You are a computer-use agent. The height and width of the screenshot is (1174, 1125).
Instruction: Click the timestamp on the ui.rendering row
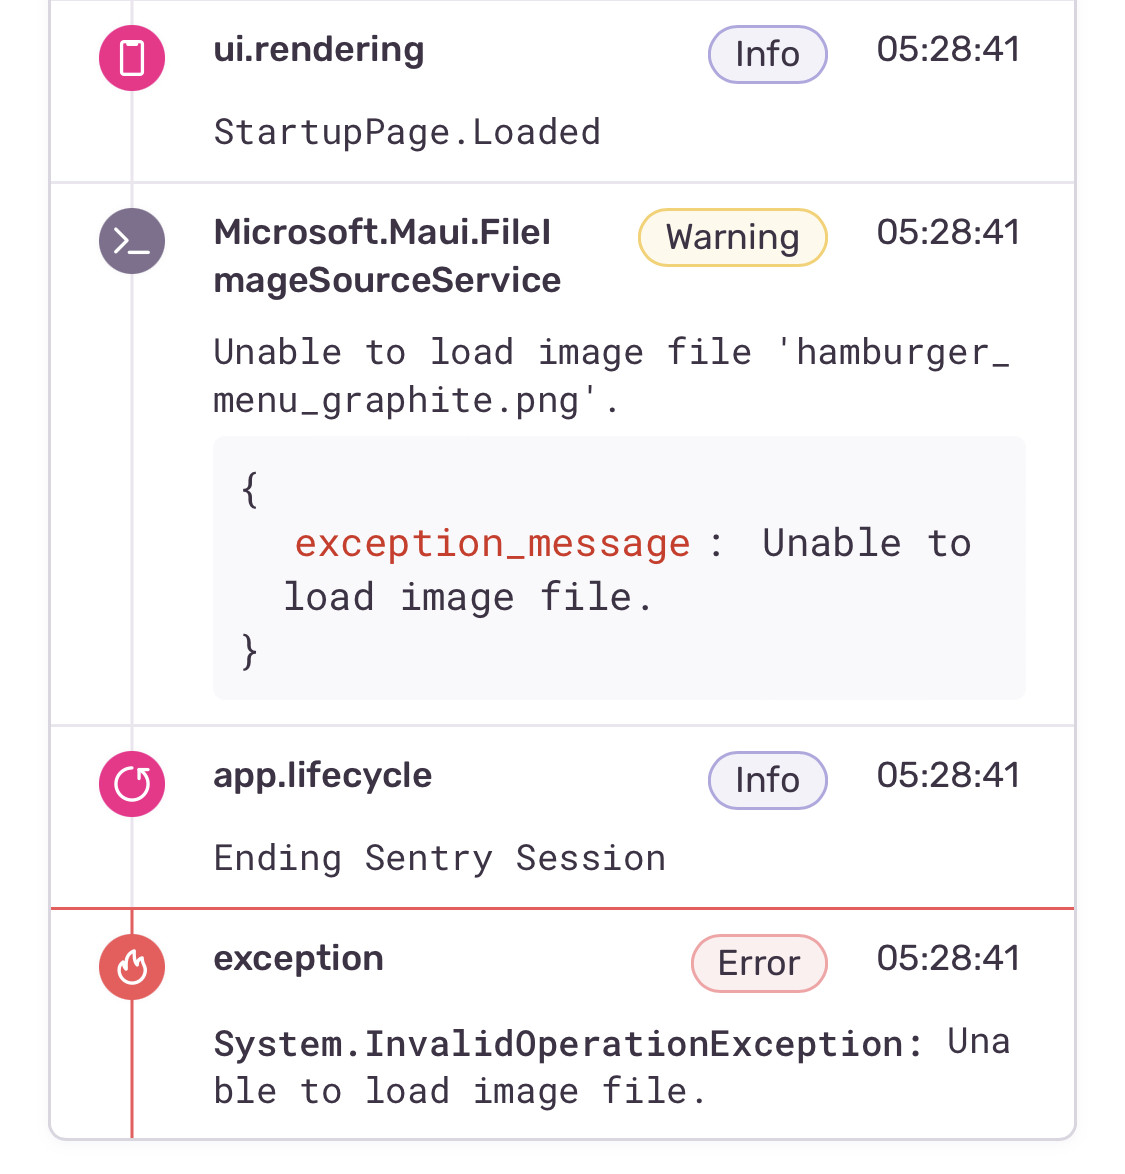pyautogui.click(x=948, y=49)
